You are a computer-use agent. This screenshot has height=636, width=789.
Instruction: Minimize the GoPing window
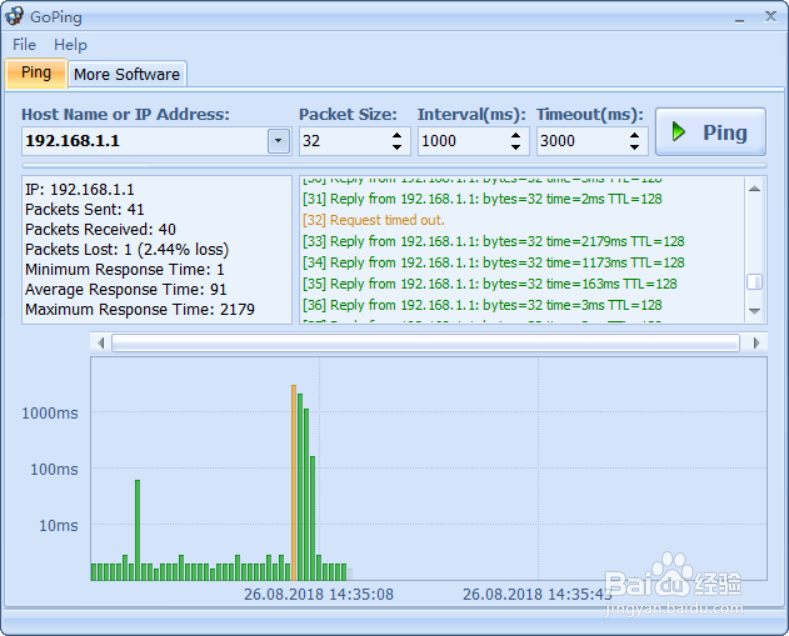(x=739, y=19)
